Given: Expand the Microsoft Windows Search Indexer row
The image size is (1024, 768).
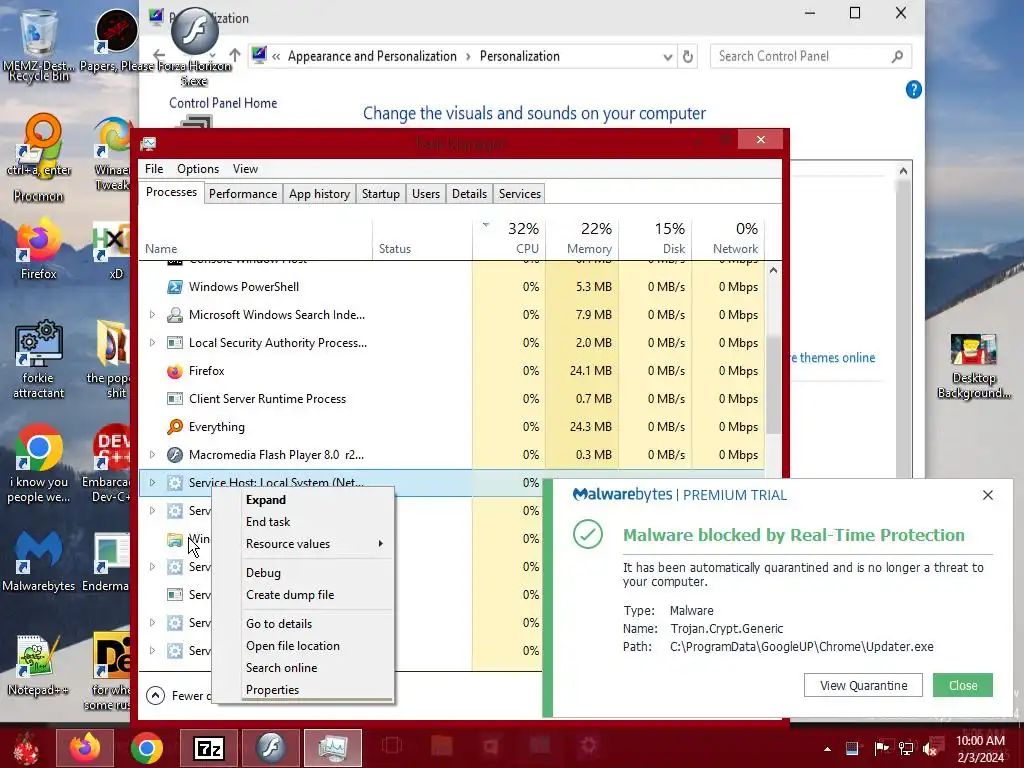Looking at the screenshot, I should click(152, 315).
